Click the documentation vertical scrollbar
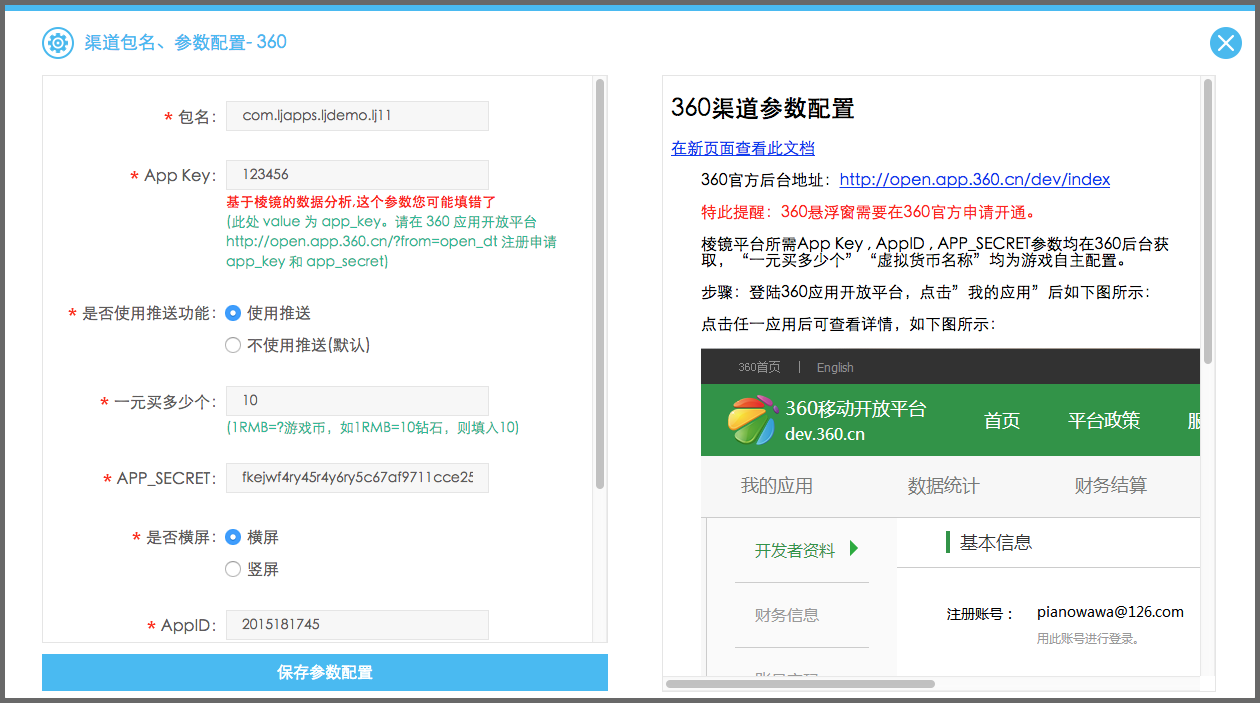The image size is (1260, 703). click(x=1208, y=221)
